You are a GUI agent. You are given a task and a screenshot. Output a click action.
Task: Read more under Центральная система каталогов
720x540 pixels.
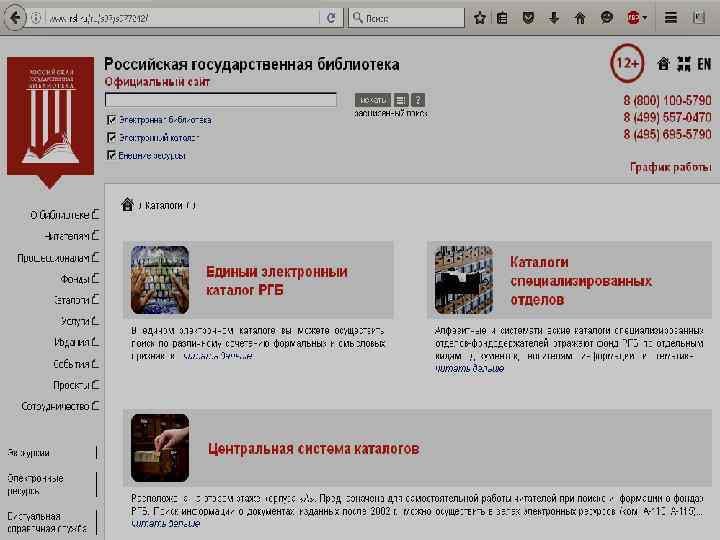pos(165,523)
